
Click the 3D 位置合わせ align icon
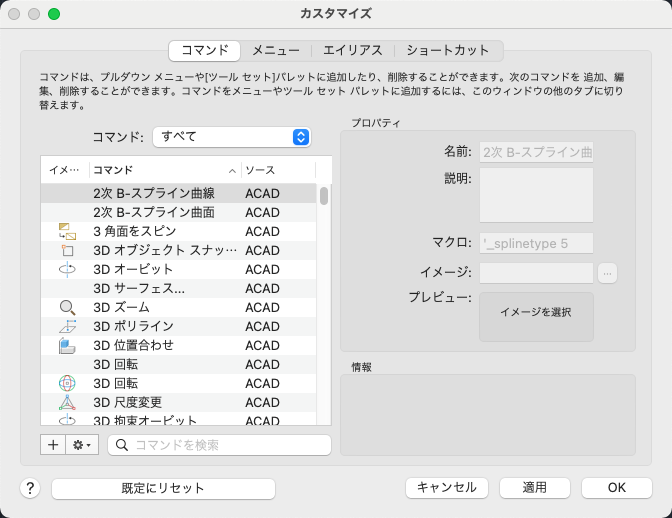point(67,345)
